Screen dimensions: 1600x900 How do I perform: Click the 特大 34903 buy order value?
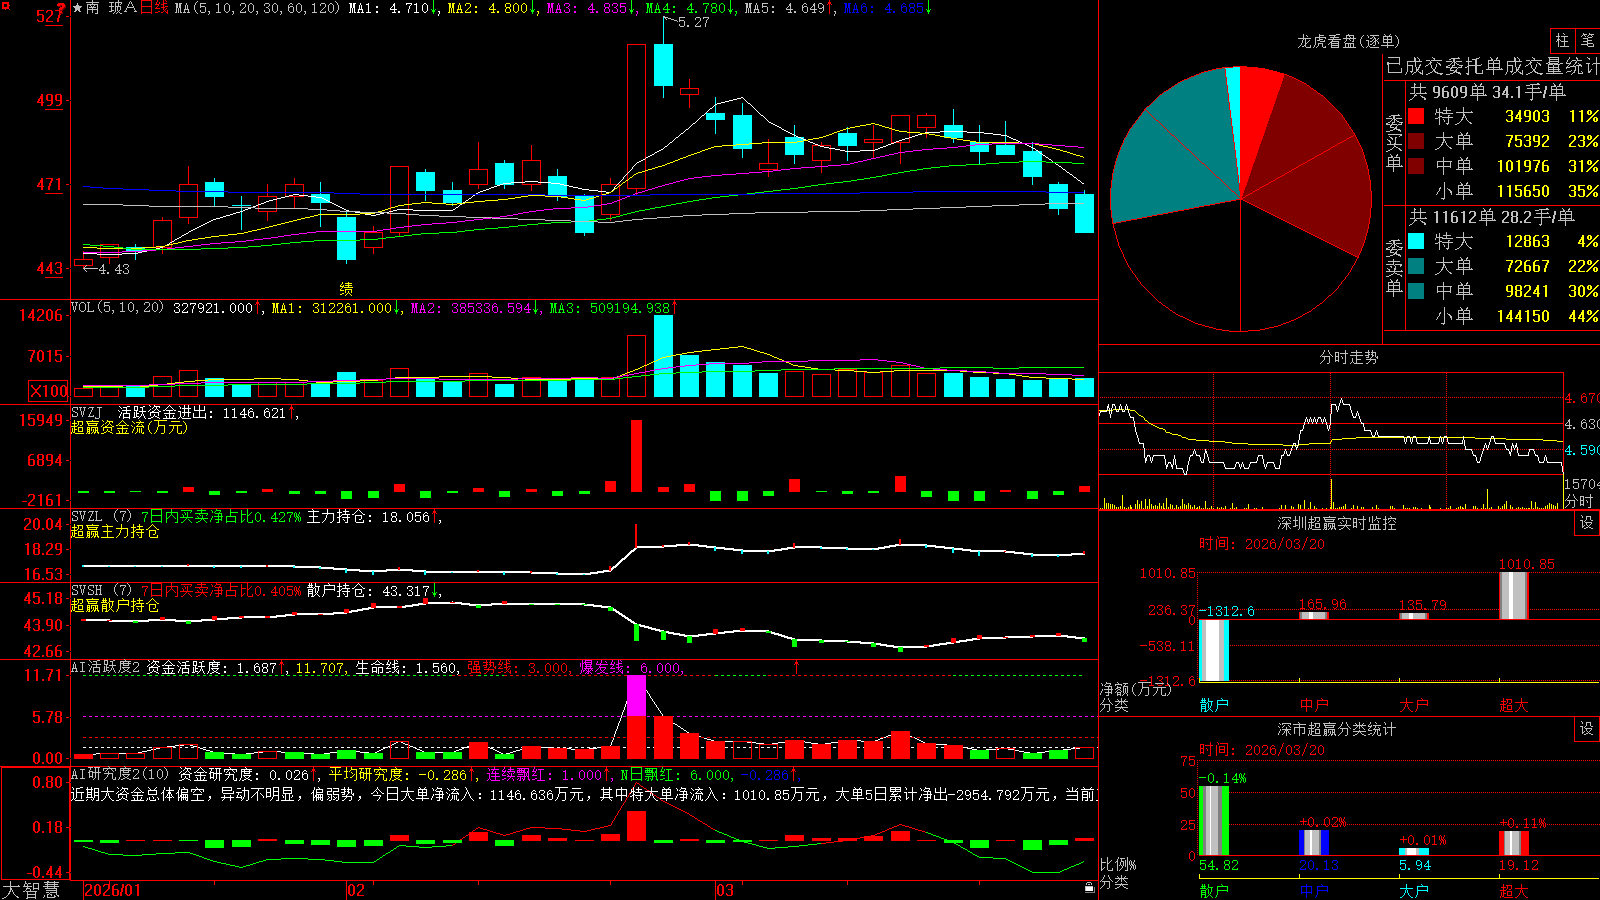1527,117
